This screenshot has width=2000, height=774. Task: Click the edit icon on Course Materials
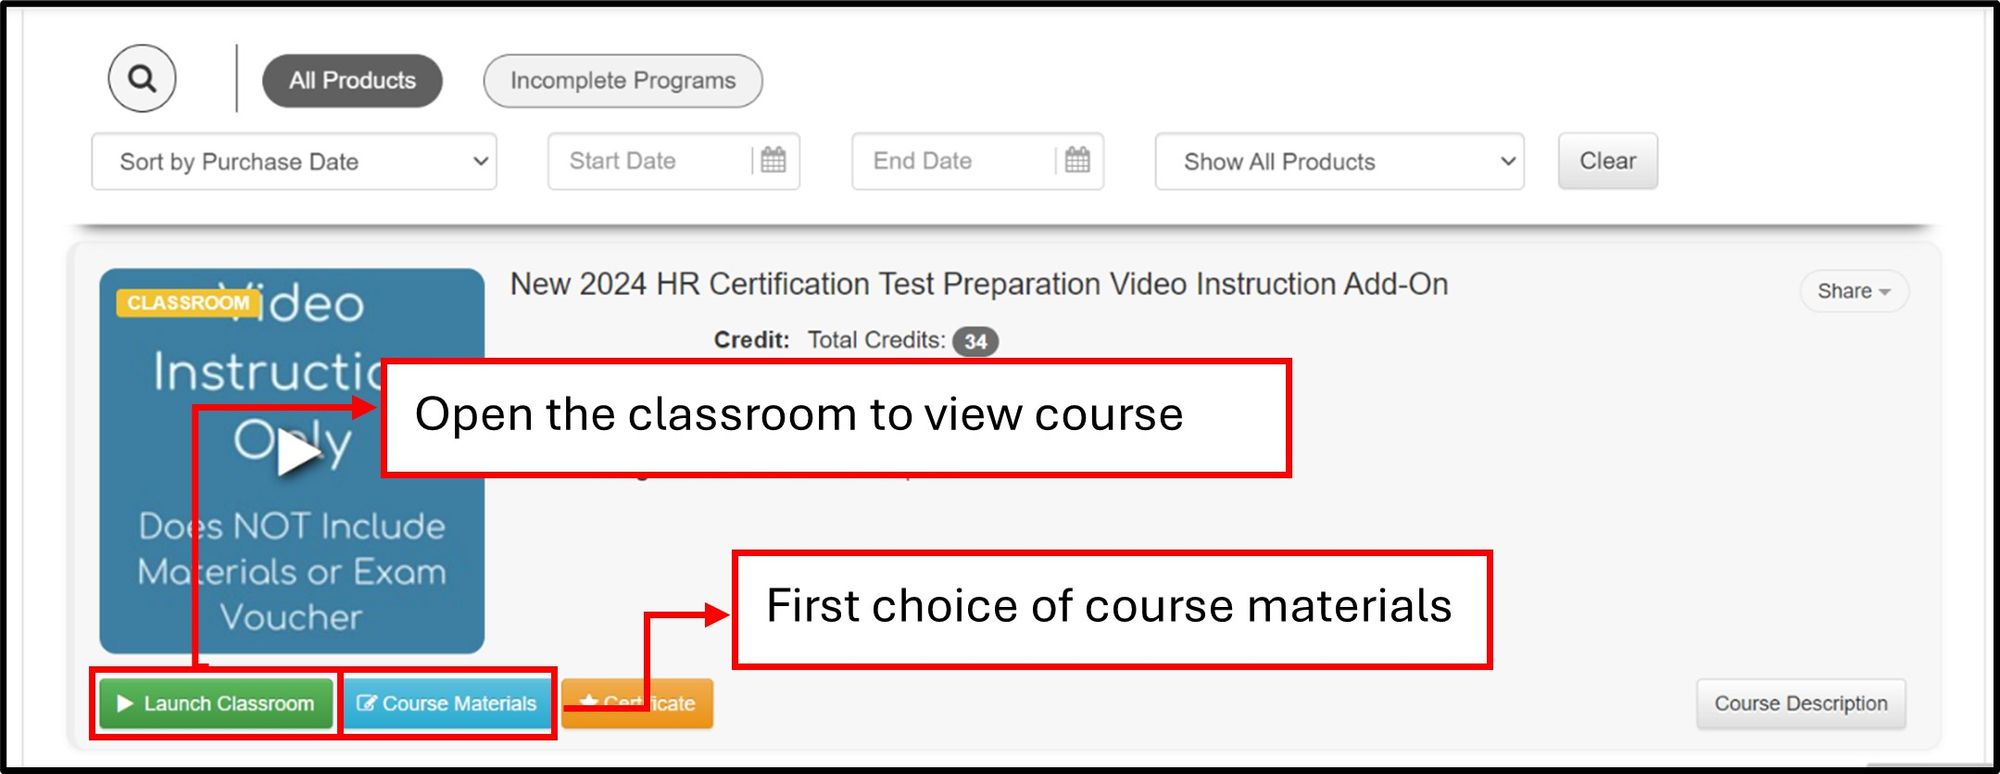pos(366,704)
